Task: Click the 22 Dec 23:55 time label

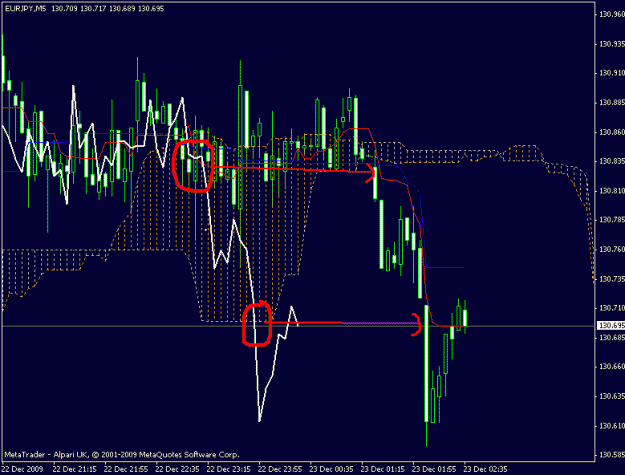Action: point(280,469)
